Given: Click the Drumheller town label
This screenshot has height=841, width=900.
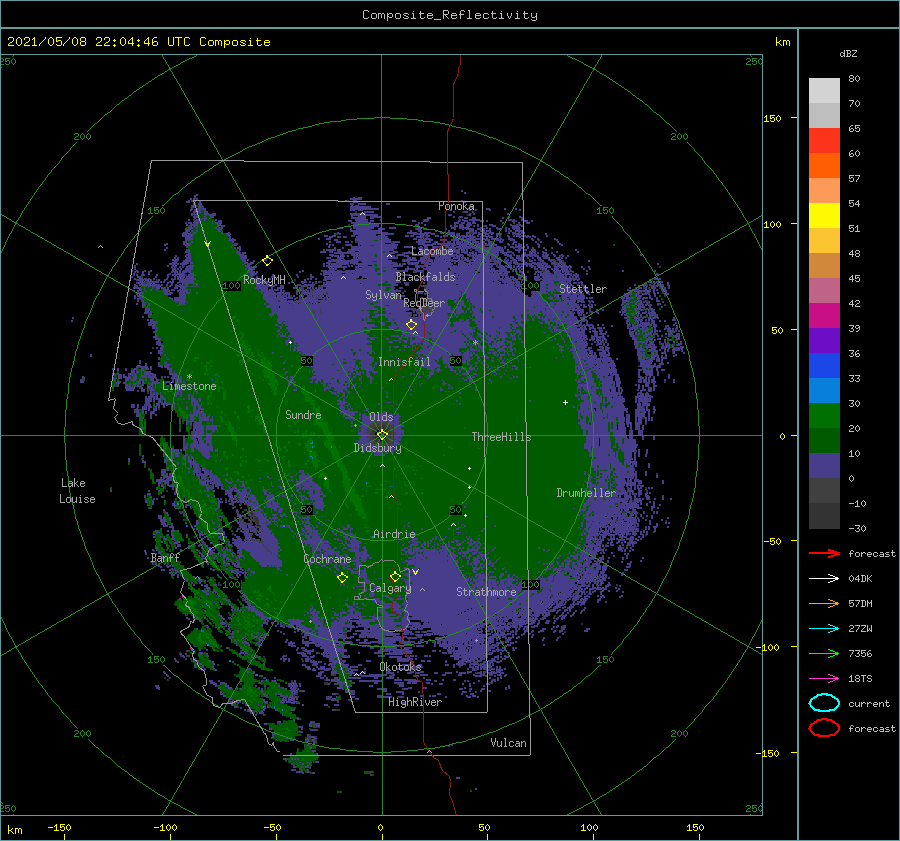Looking at the screenshot, I should point(585,493).
